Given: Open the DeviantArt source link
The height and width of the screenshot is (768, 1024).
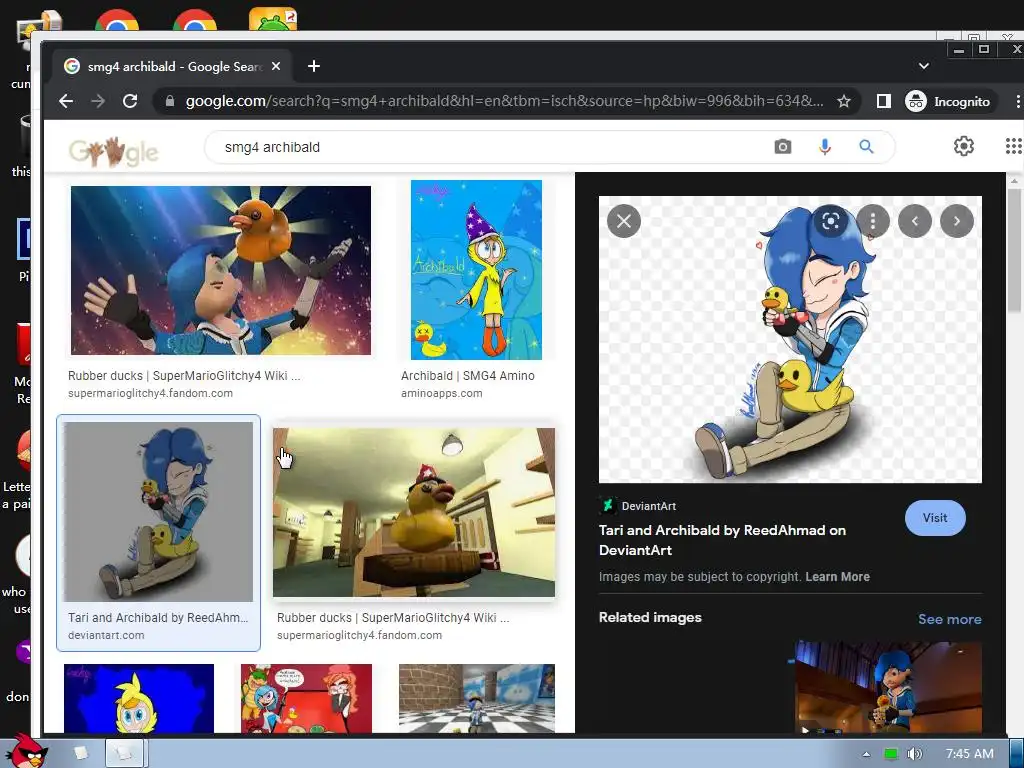Looking at the screenshot, I should click(638, 506).
